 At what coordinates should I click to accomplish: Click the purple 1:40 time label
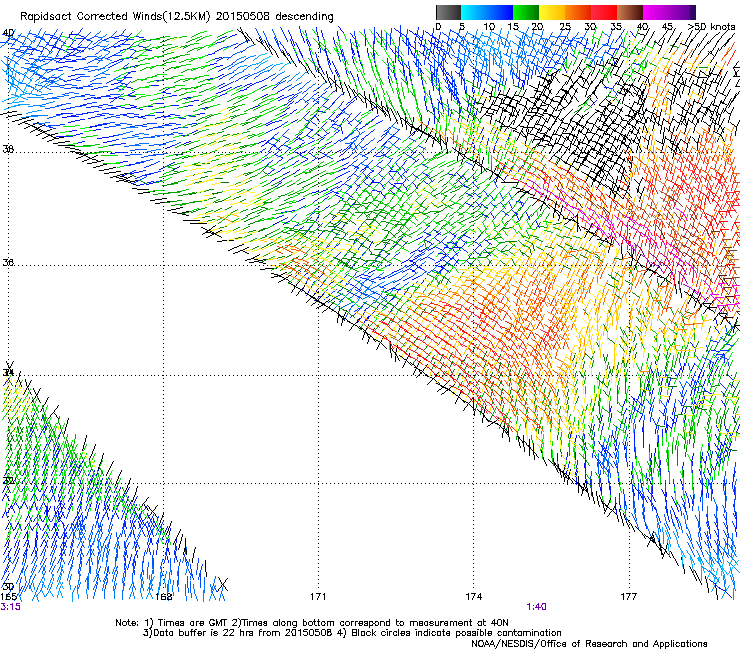537,607
